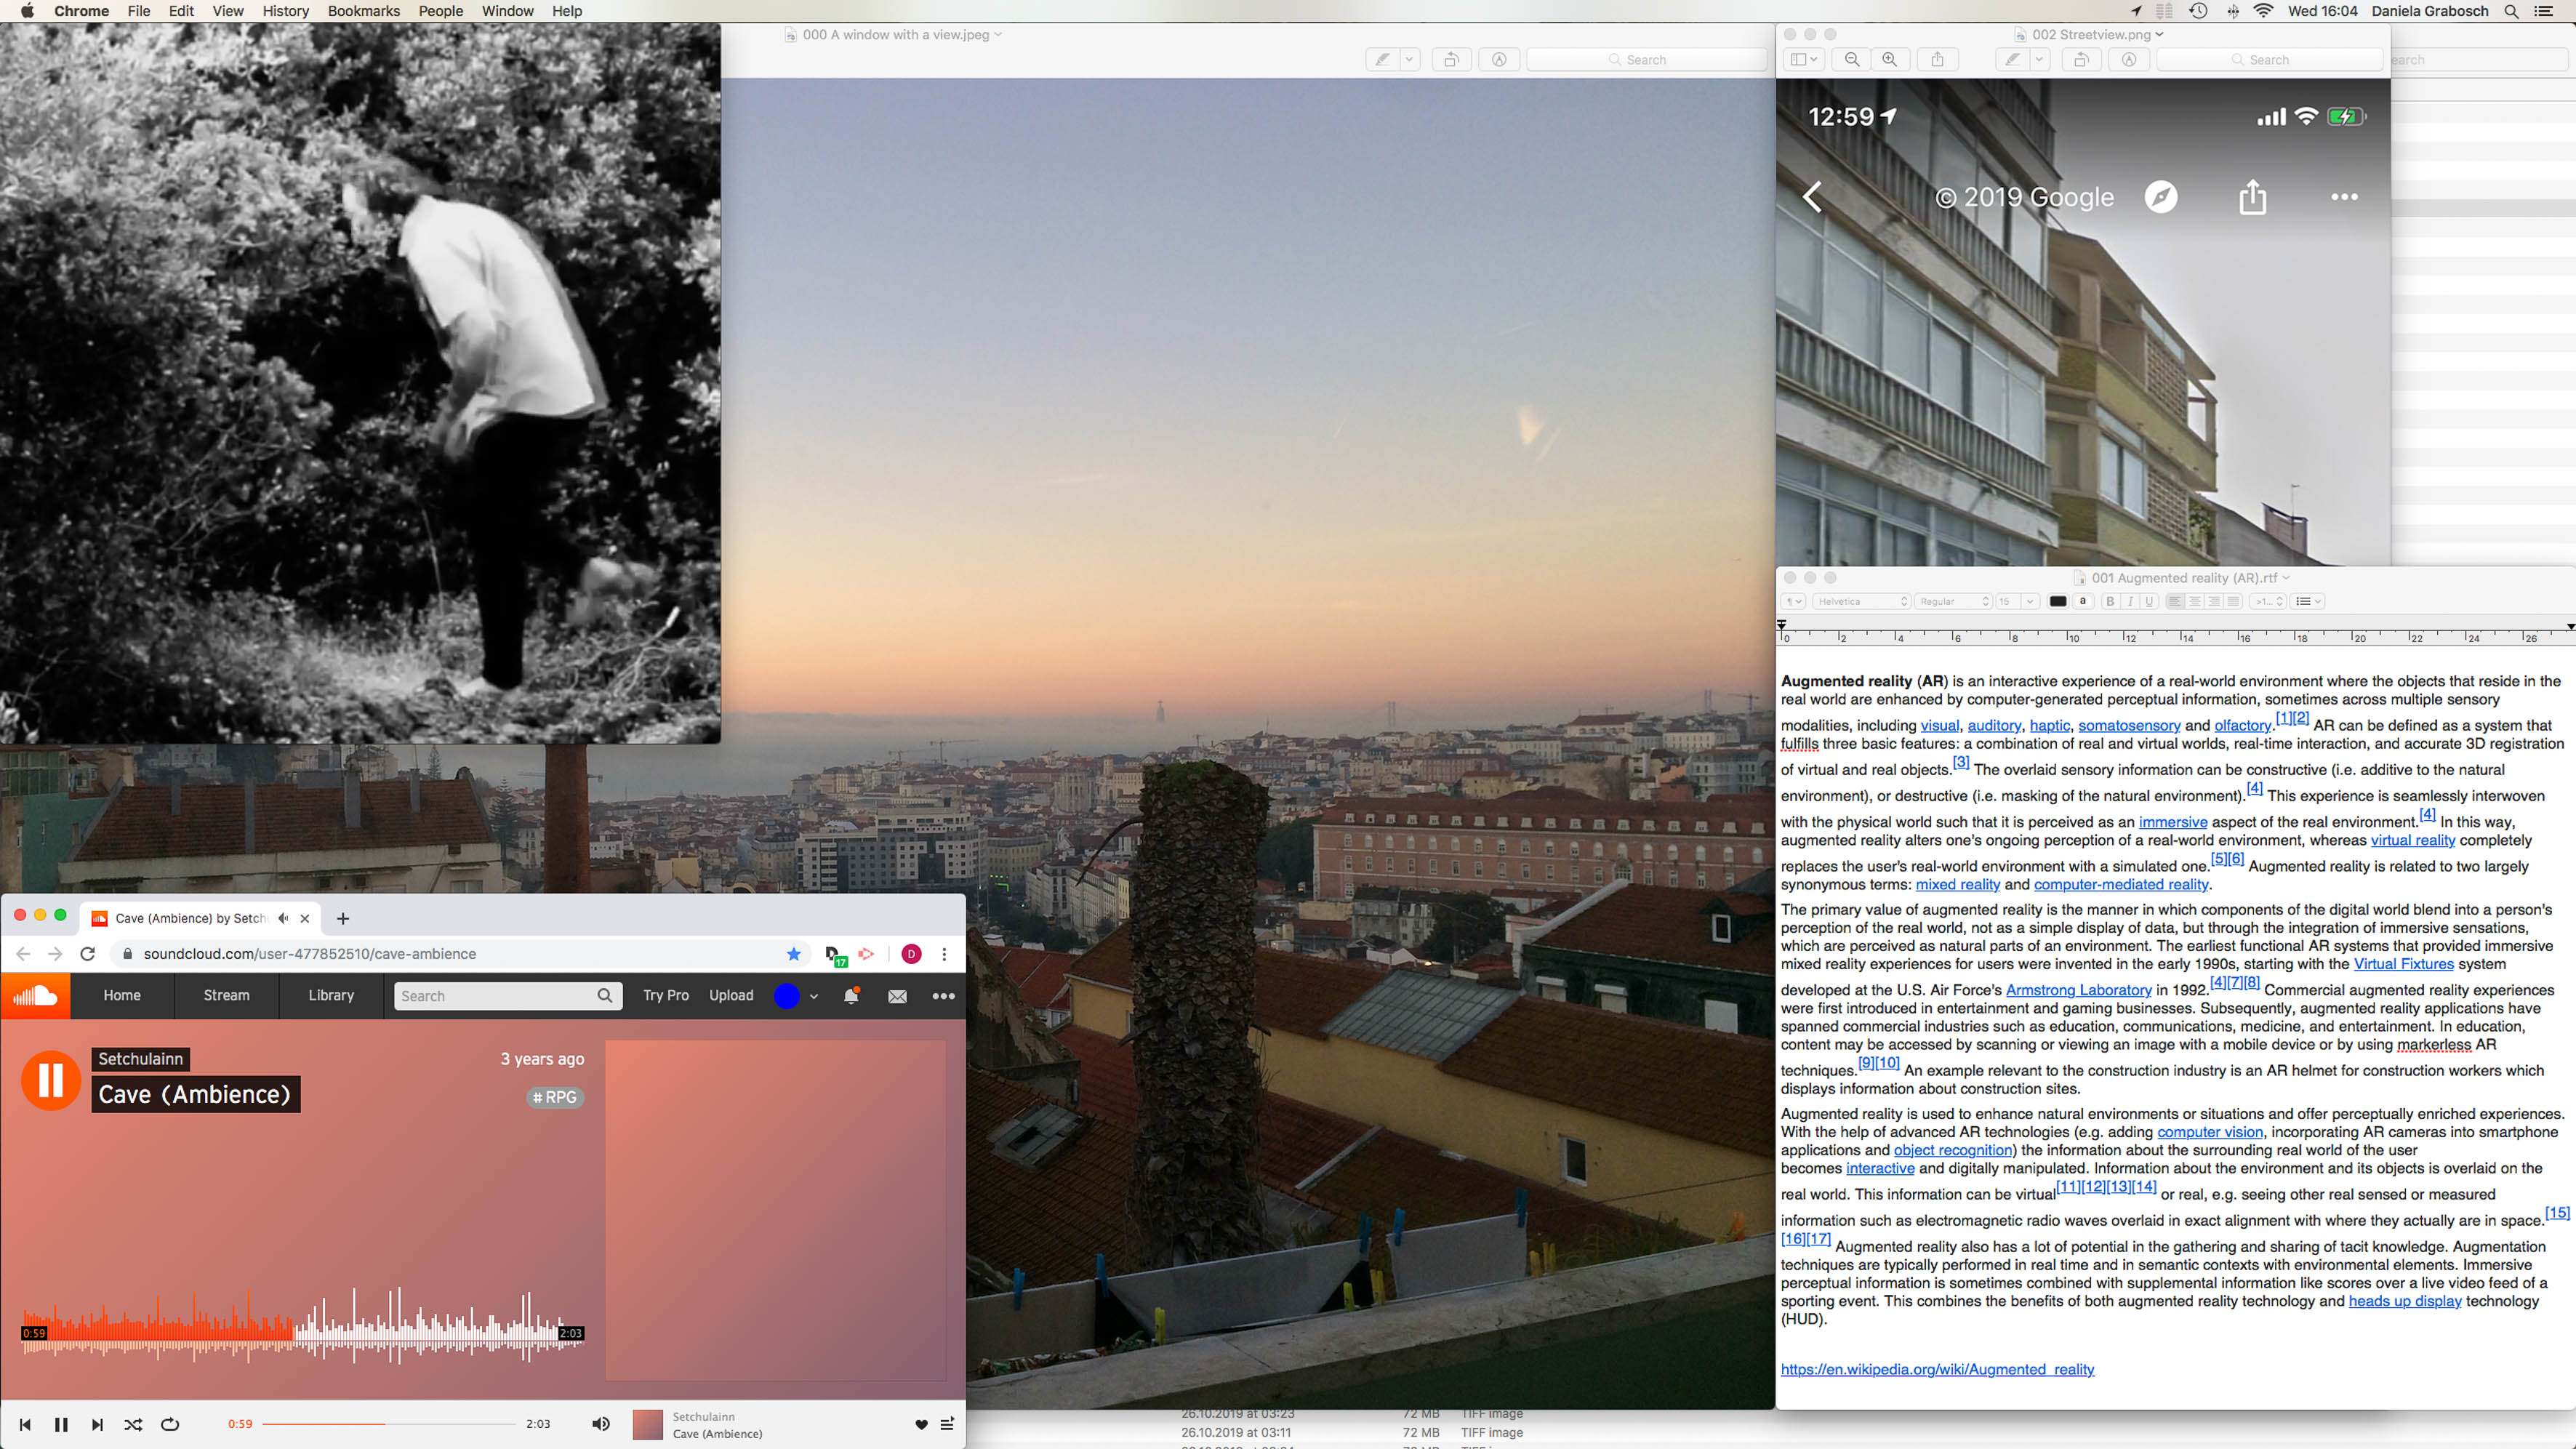Viewport: 2576px width, 1449px height.
Task: Toggle repeat in the SoundCloud player bar
Action: [170, 1424]
